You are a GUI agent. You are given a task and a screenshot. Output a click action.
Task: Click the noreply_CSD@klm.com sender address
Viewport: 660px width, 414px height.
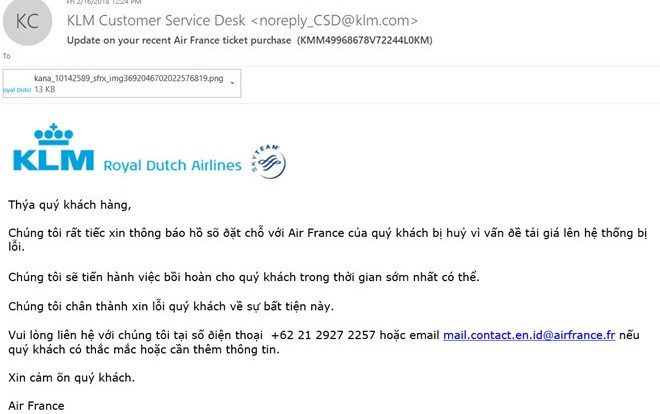click(334, 21)
